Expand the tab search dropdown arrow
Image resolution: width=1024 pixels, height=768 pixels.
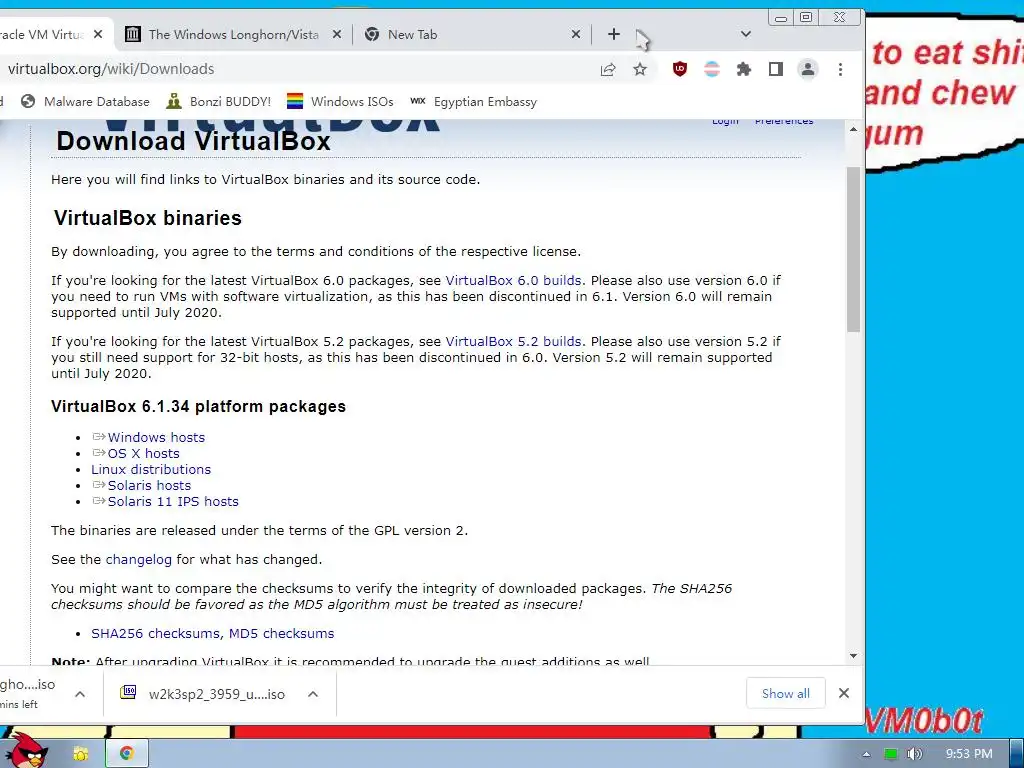[x=746, y=34]
